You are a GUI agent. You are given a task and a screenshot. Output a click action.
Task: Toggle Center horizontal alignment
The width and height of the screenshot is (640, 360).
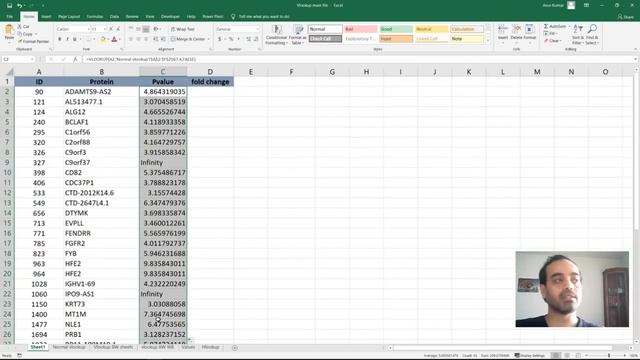[x=138, y=39]
